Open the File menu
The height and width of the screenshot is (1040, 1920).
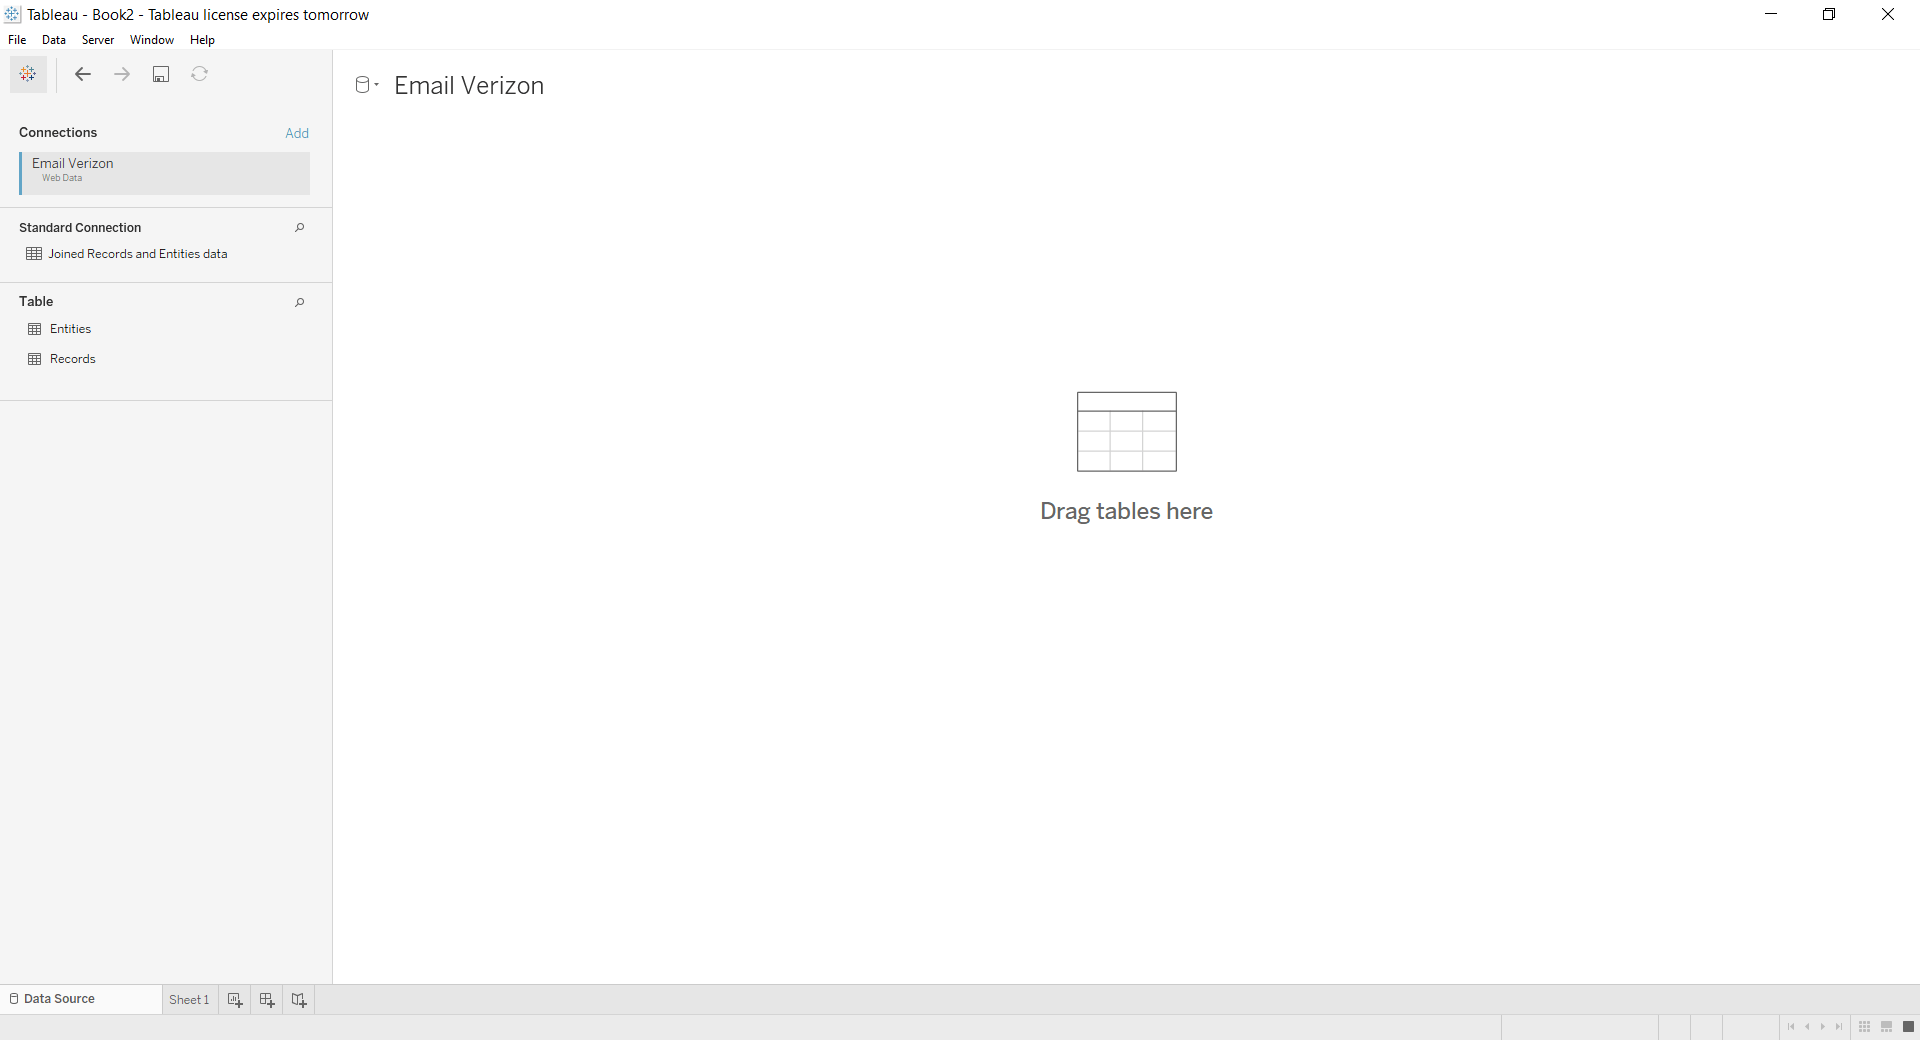pyautogui.click(x=17, y=40)
